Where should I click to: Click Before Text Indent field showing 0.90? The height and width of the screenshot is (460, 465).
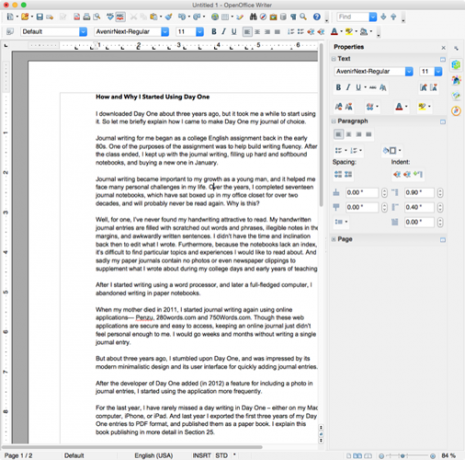pos(419,193)
